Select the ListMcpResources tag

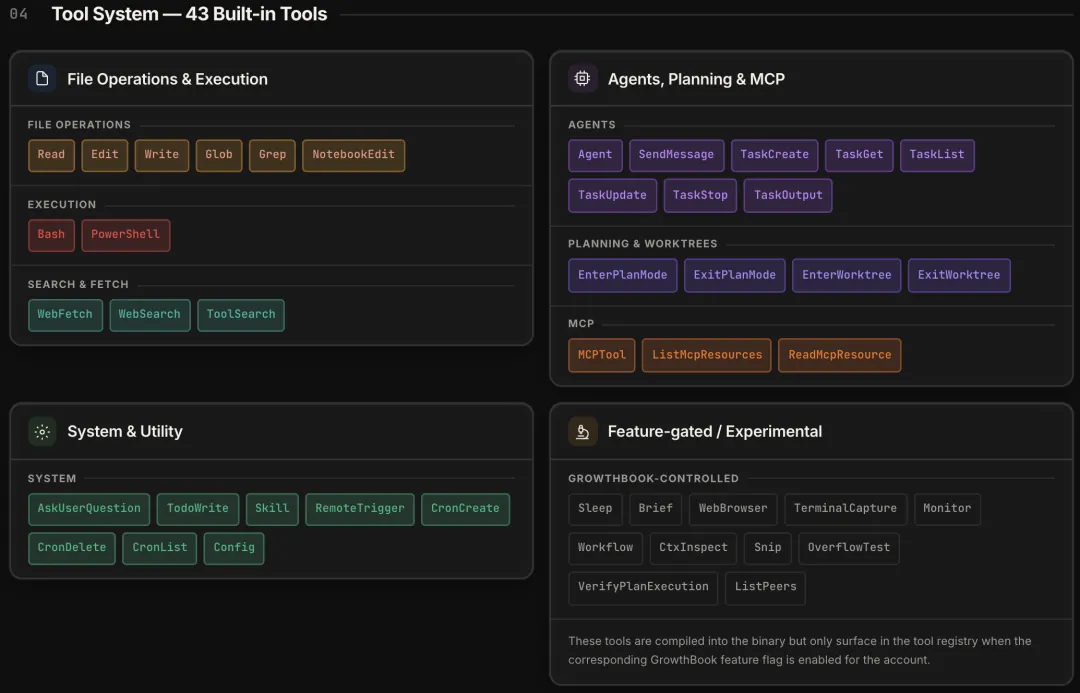click(706, 355)
